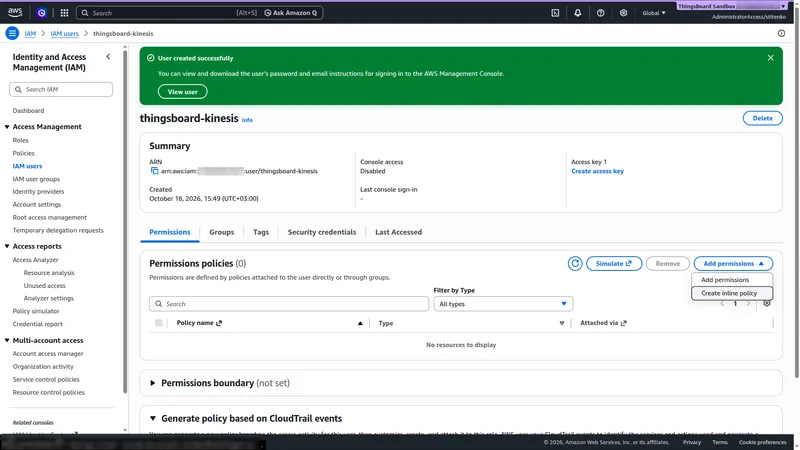Open Roles in sidebar
This screenshot has width=800, height=450.
pos(20,140)
